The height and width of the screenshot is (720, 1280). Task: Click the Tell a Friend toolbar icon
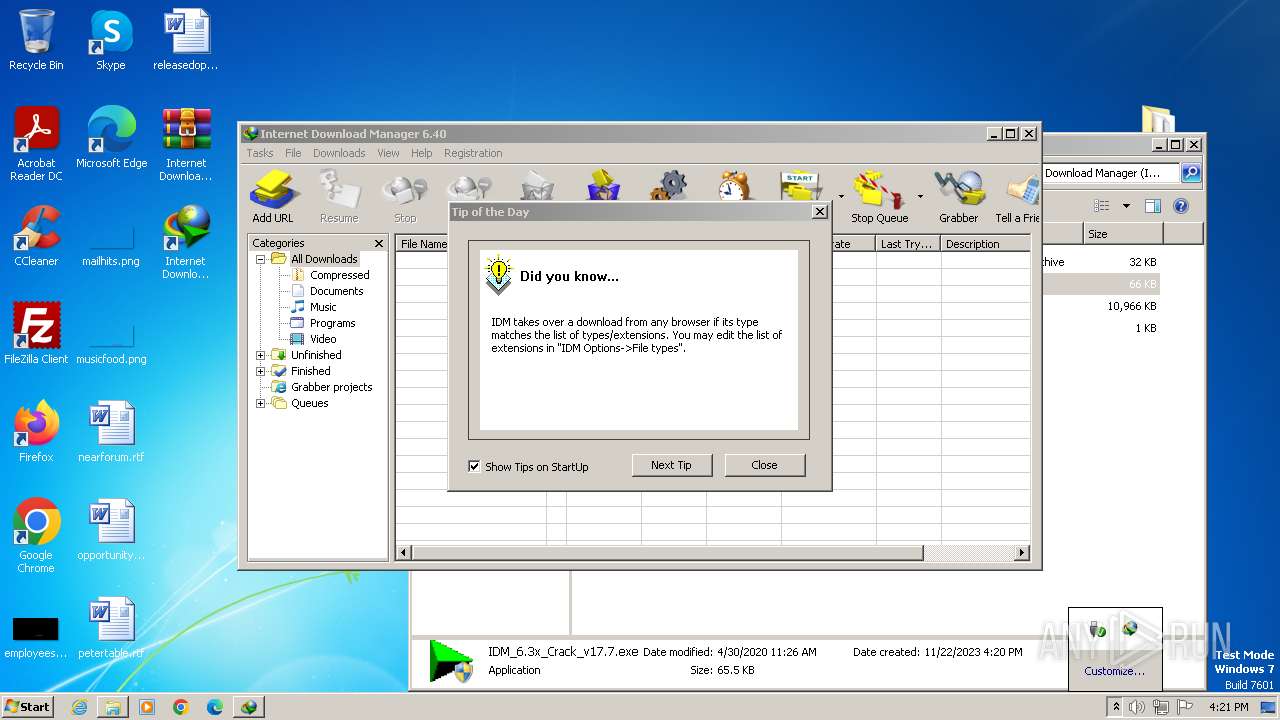[x=1017, y=196]
